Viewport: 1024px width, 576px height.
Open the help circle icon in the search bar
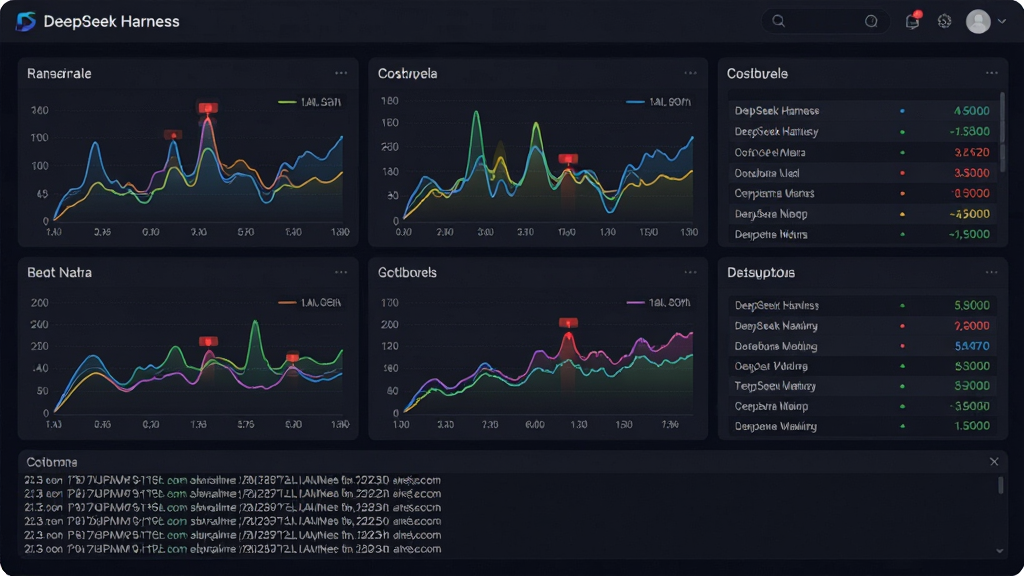click(871, 21)
